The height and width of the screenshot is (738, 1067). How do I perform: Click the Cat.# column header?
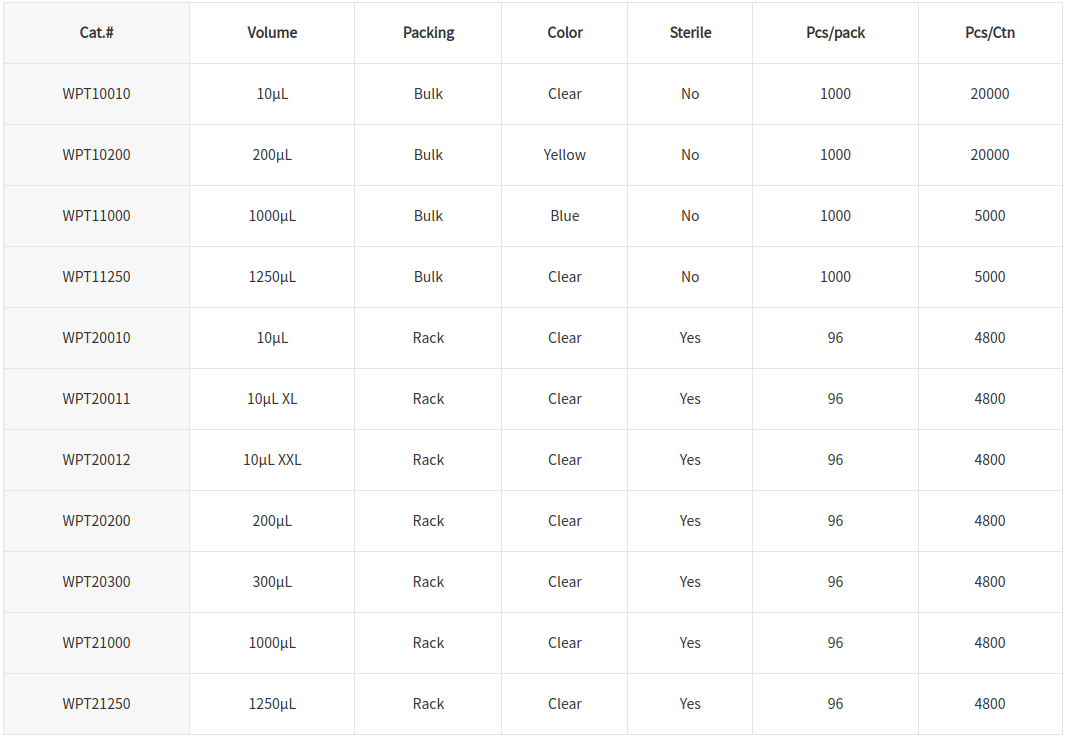click(x=96, y=33)
